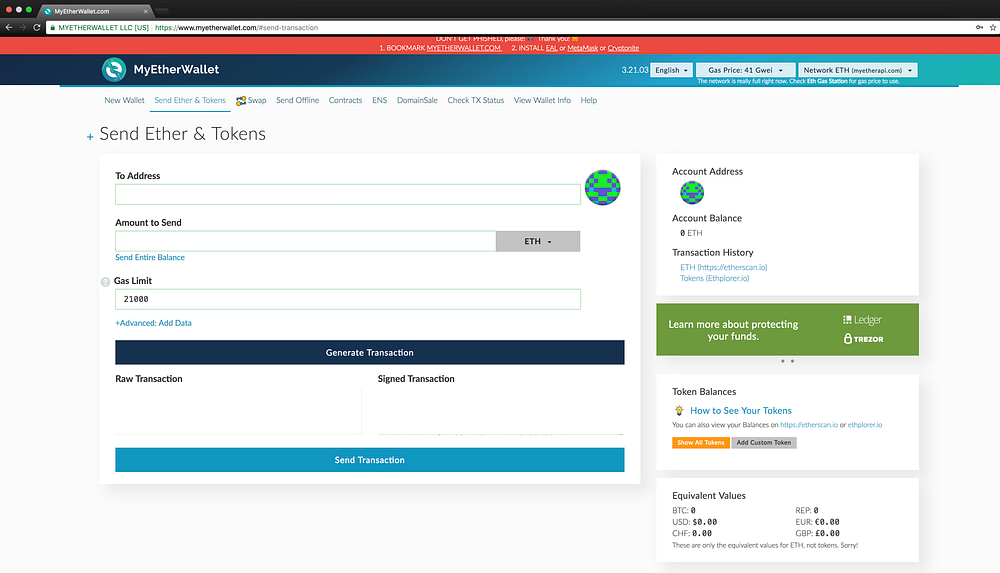1000x573 pixels.
Task: Select the Send Ether & Tokens tab
Action: (x=190, y=100)
